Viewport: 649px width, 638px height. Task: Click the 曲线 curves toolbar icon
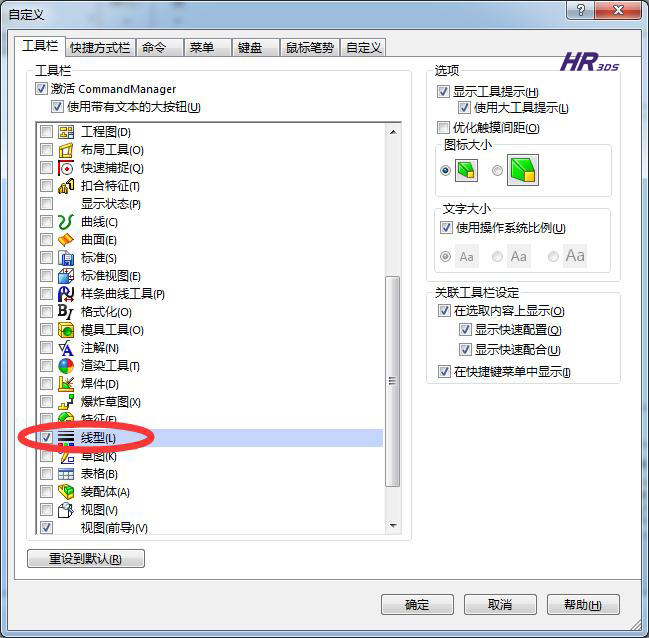click(66, 222)
